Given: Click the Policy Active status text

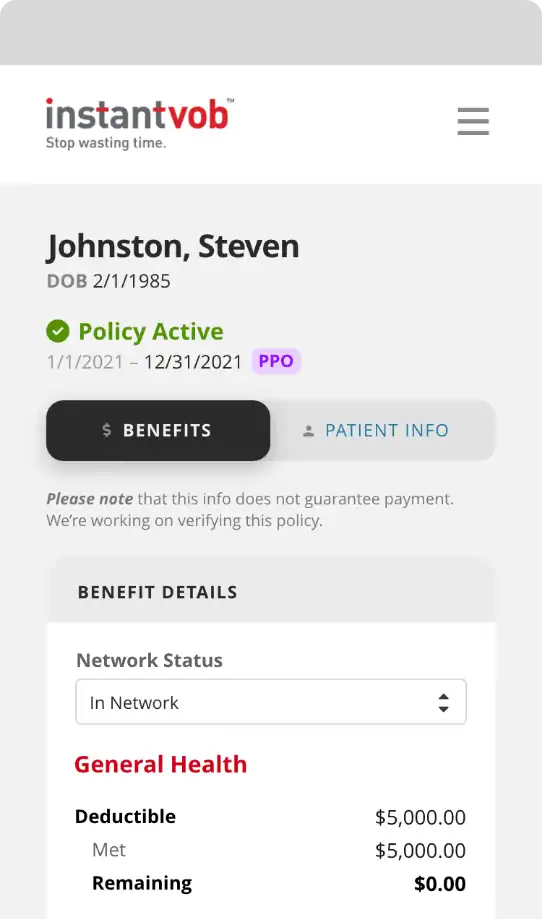Looking at the screenshot, I should coord(151,332).
